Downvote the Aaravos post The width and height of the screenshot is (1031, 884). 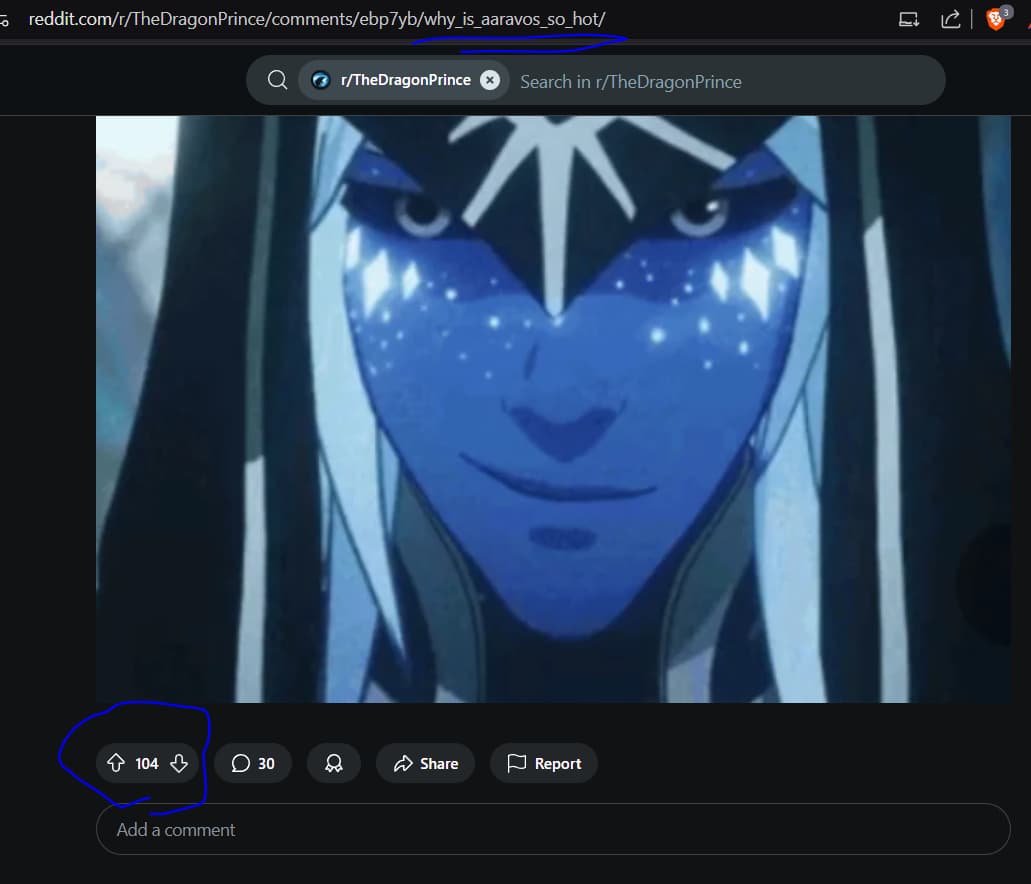[179, 763]
